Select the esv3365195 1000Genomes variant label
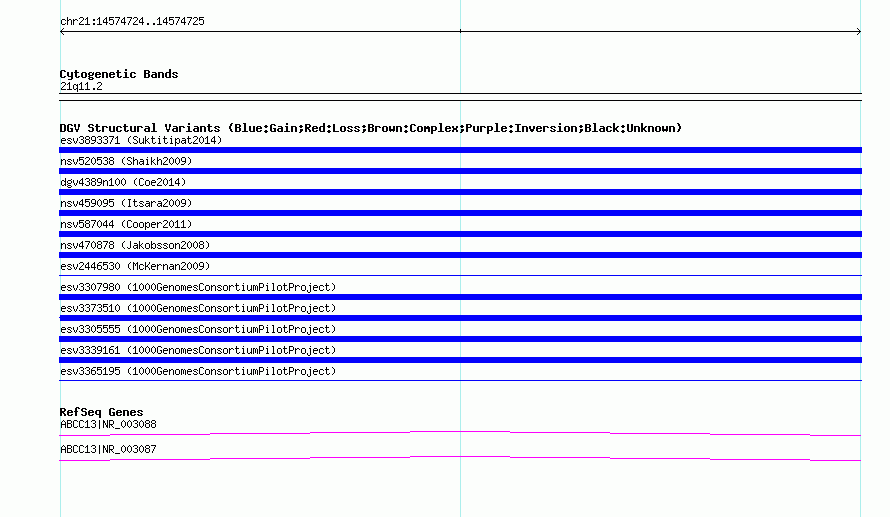Screen dimensions: 890x517 pos(198,371)
